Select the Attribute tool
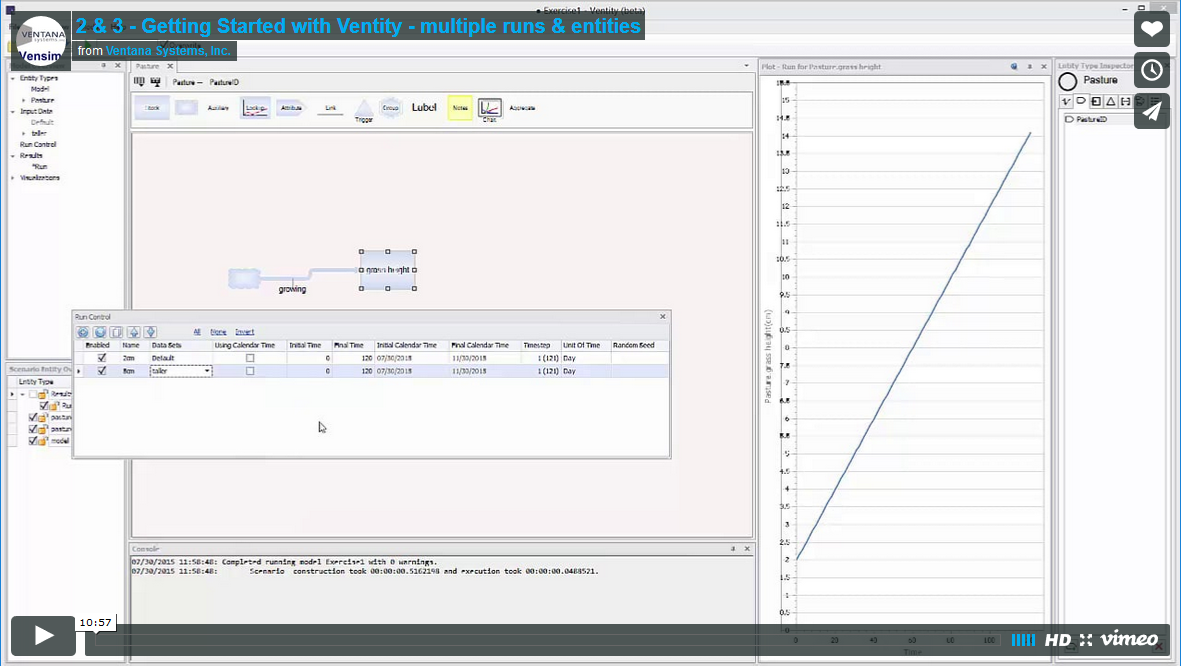This screenshot has height=666, width=1181. click(291, 108)
